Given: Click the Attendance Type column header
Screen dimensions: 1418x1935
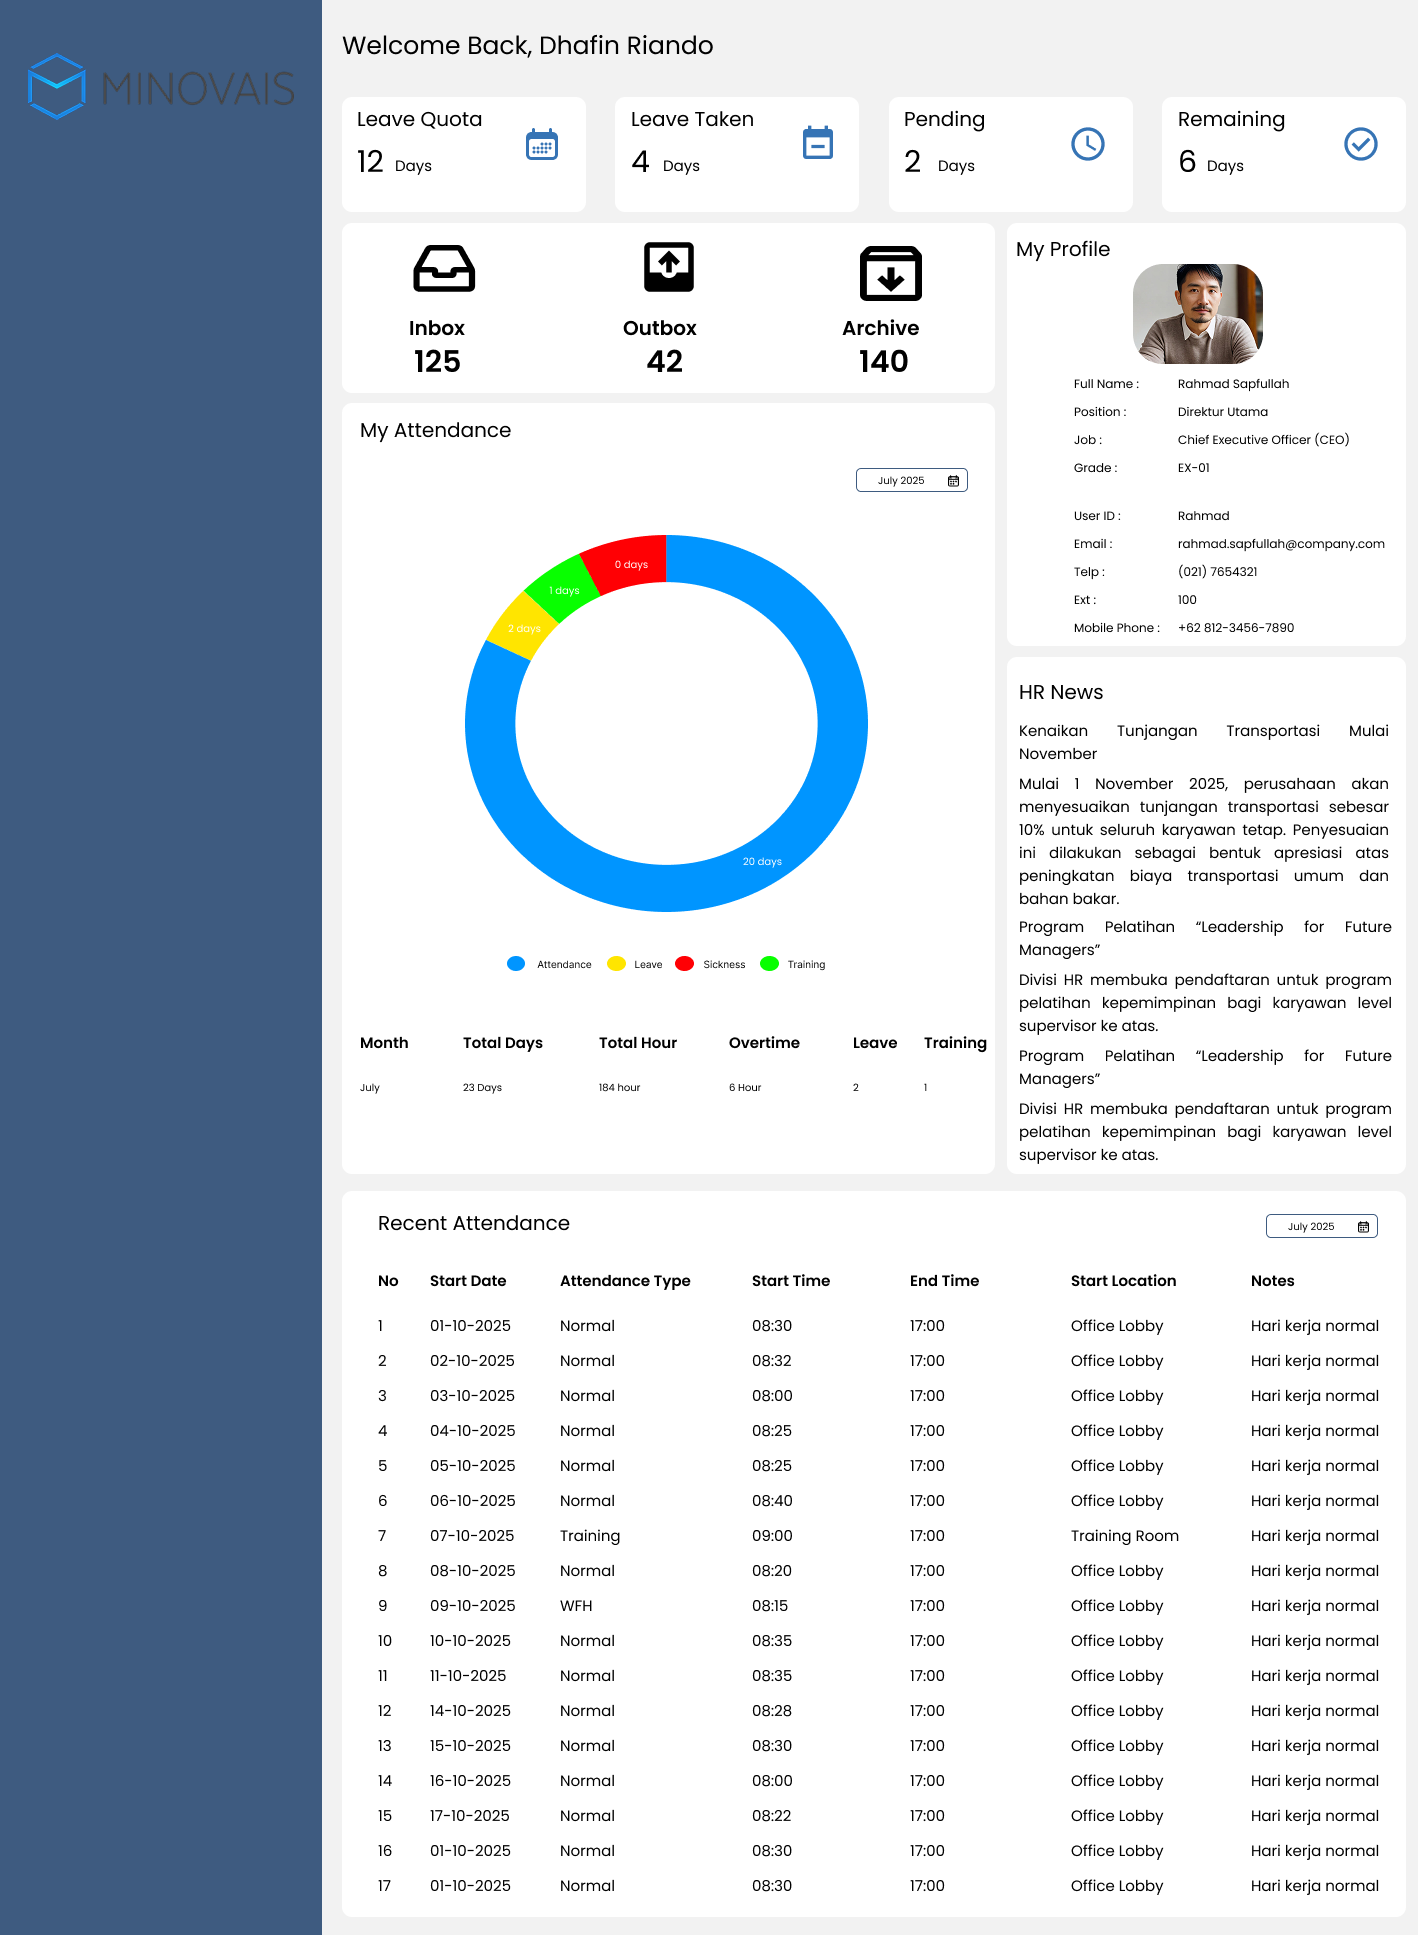Looking at the screenshot, I should [x=625, y=1281].
